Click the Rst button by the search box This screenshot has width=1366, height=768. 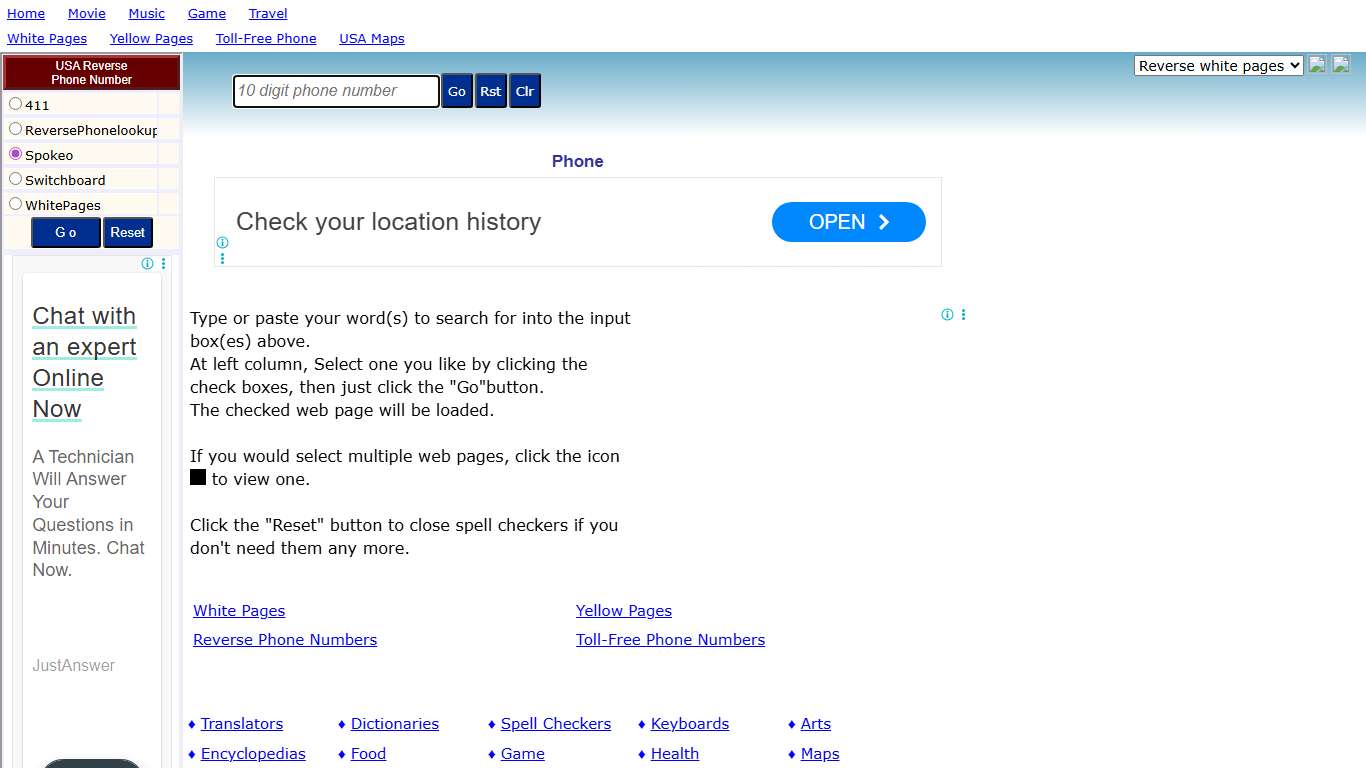(x=490, y=91)
